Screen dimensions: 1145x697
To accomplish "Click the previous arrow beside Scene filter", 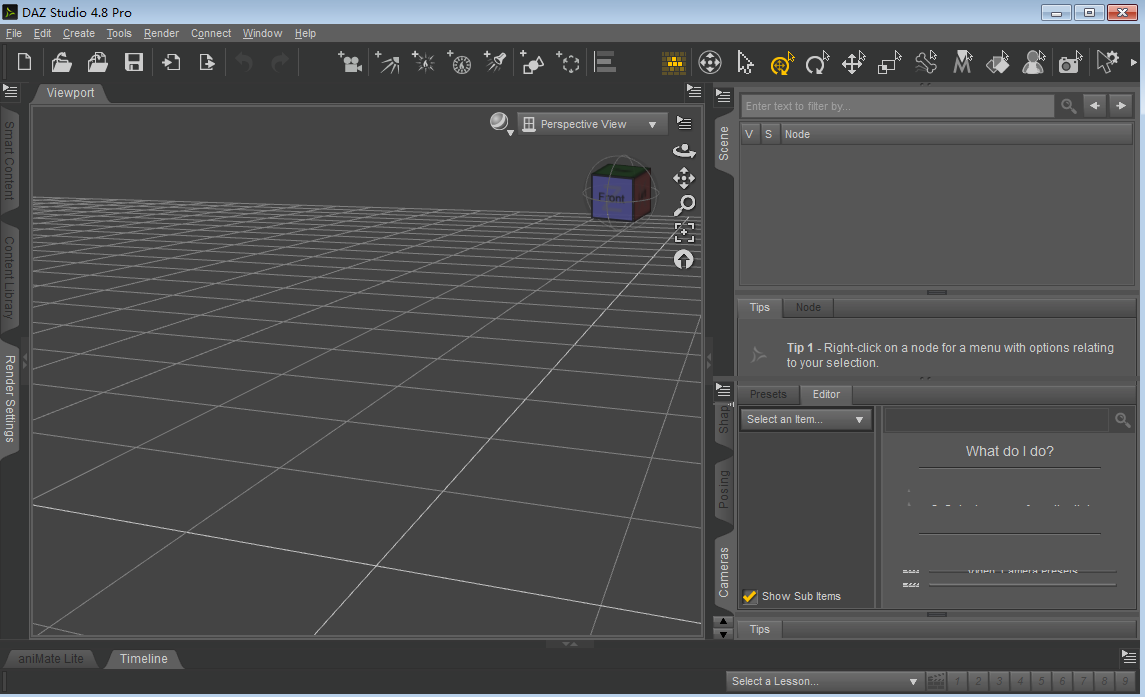I will tap(1095, 106).
